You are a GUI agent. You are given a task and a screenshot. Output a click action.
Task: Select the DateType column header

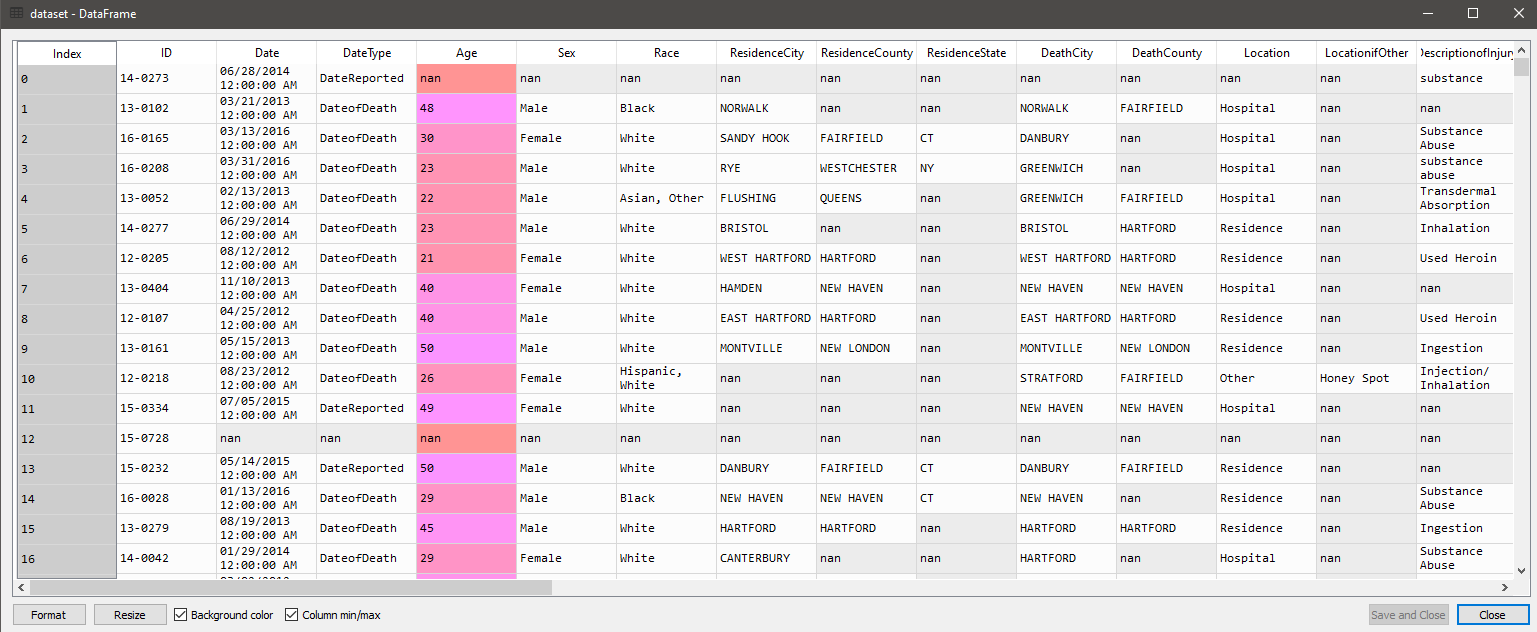366,53
